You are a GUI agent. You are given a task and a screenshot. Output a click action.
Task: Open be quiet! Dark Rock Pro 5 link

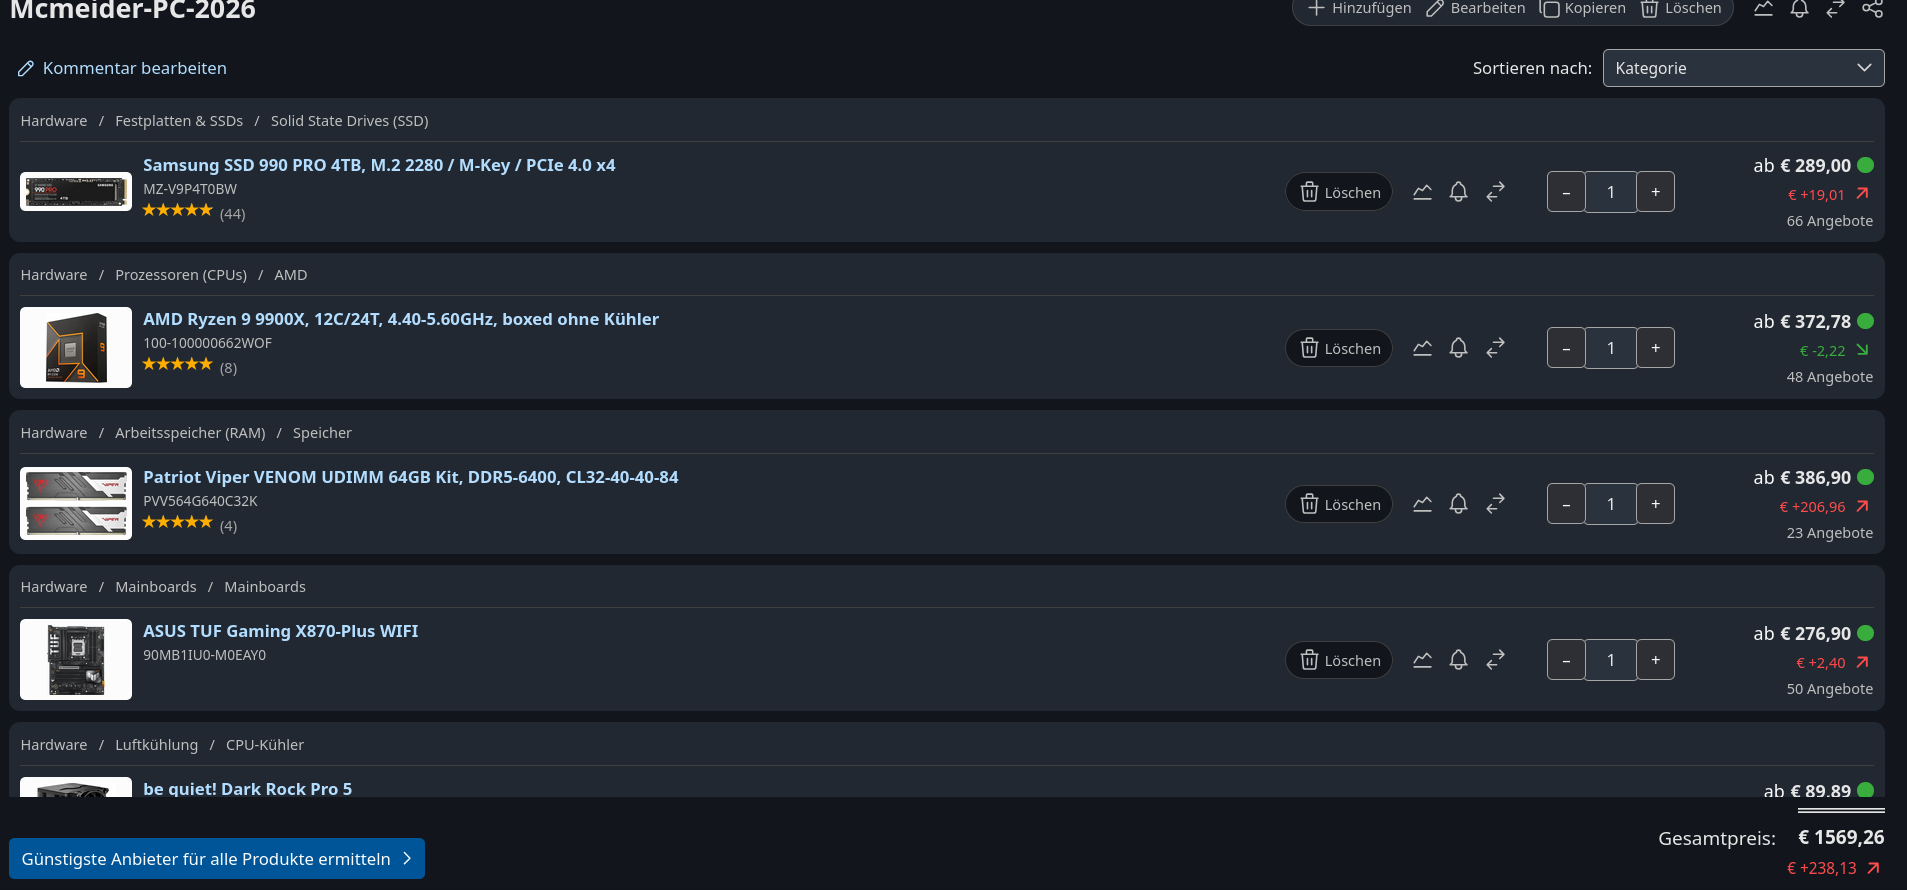248,788
